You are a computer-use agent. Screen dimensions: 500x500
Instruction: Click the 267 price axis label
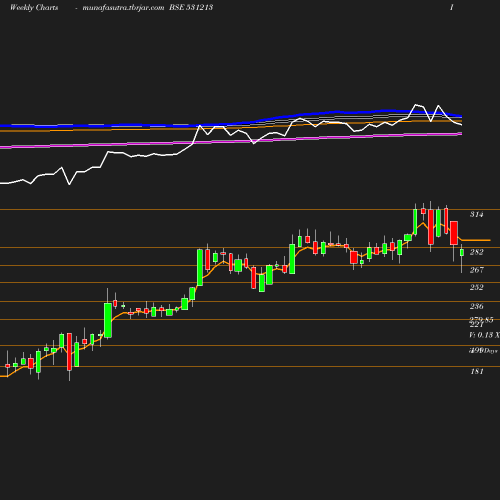[x=477, y=270]
